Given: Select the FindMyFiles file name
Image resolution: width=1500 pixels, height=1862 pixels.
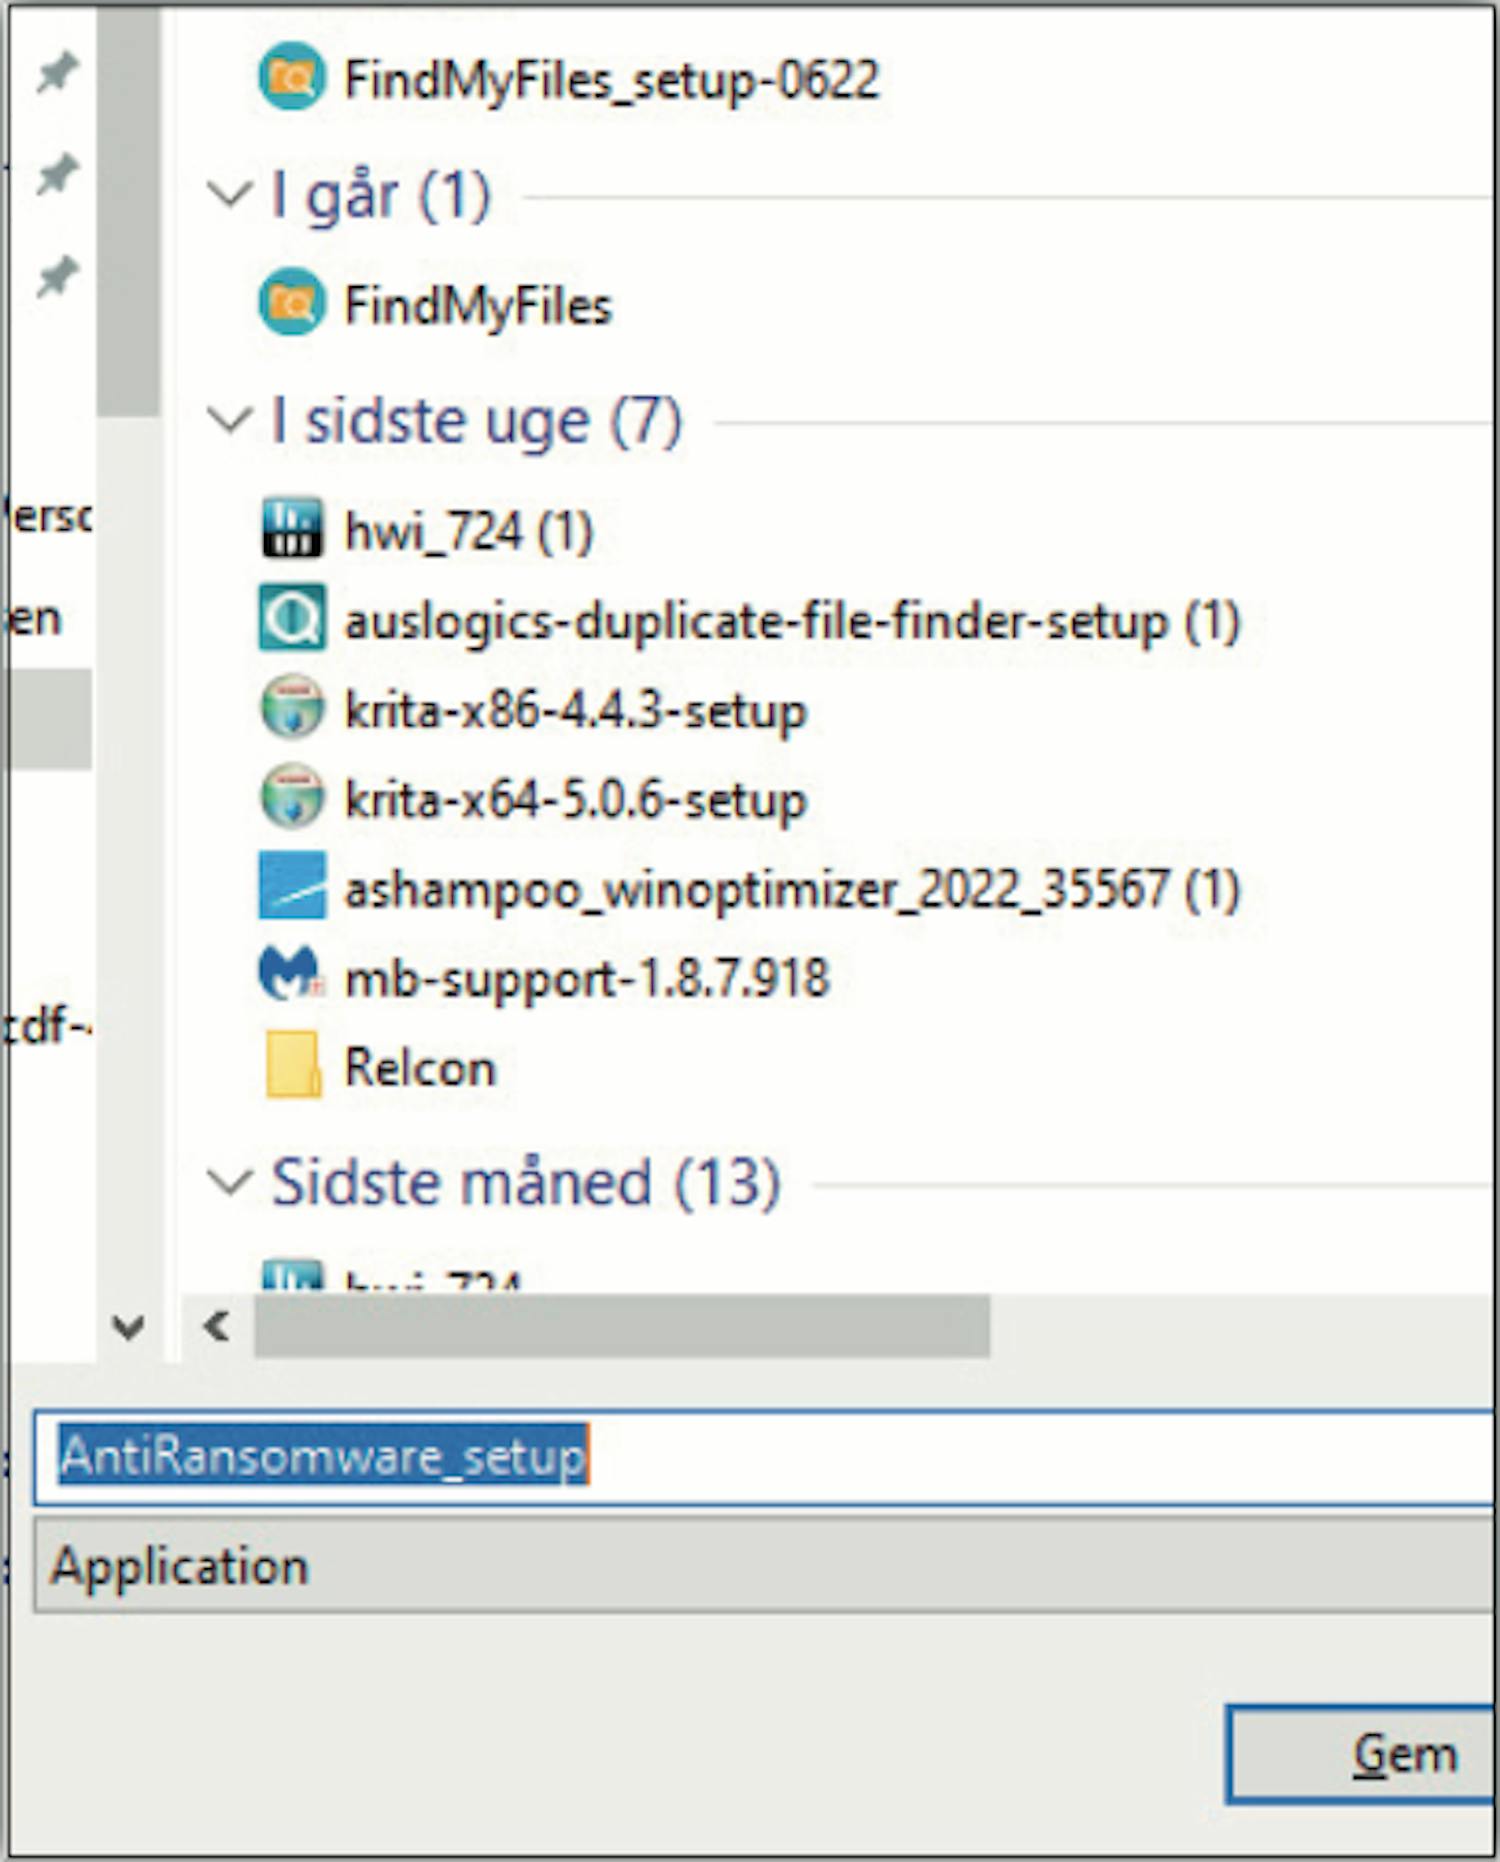Looking at the screenshot, I should tap(478, 305).
